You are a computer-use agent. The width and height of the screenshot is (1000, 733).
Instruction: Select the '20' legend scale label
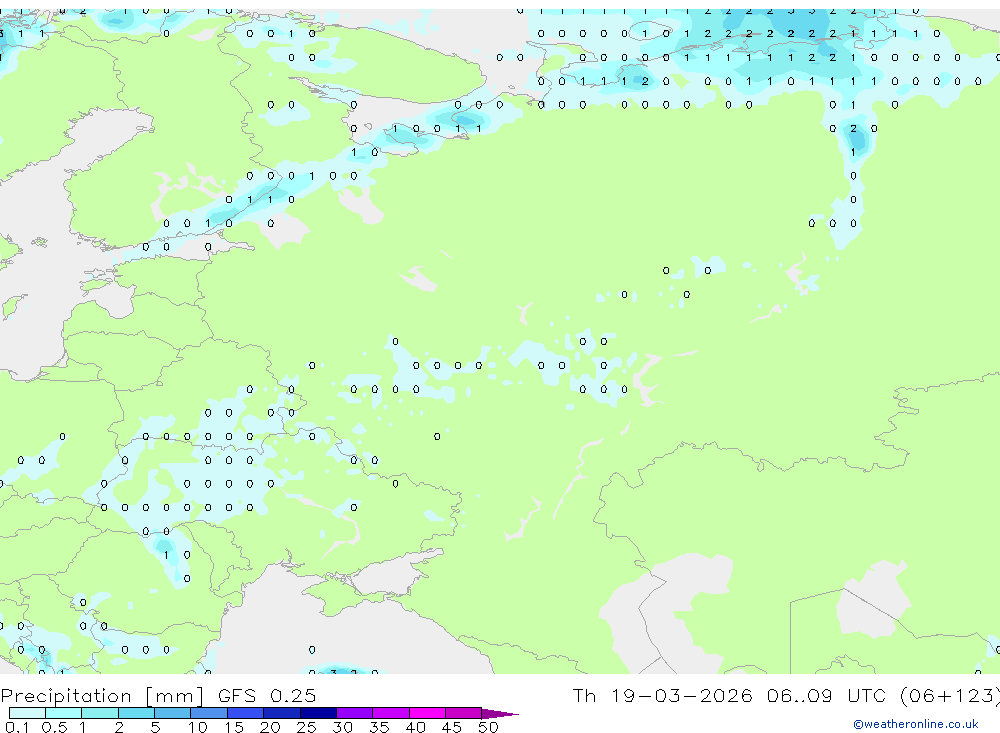coord(270,727)
